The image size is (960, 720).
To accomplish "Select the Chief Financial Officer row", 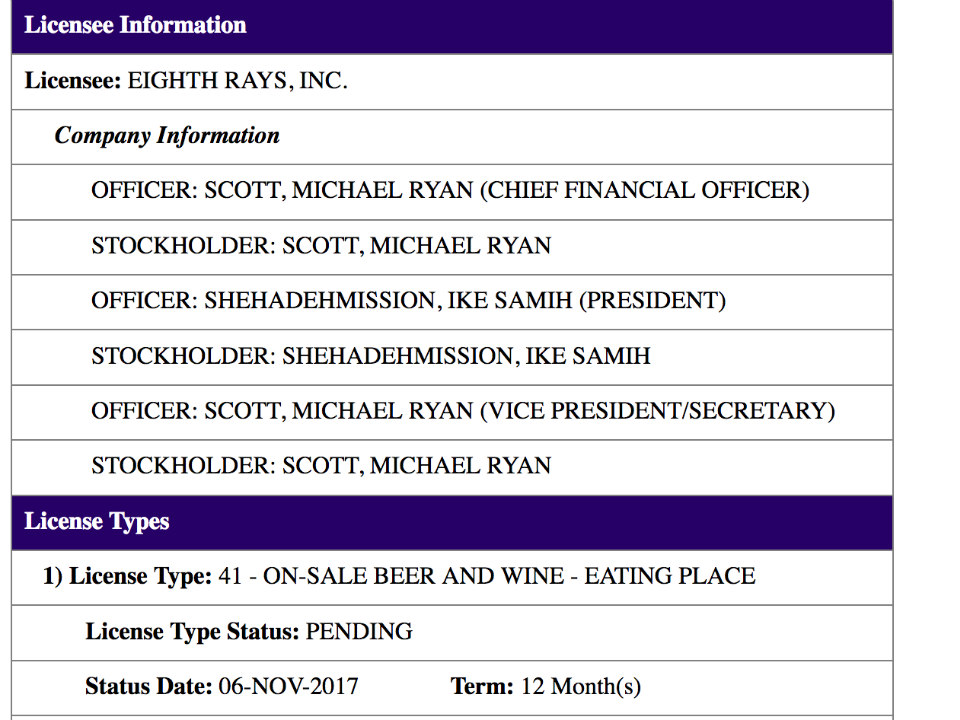I will 452,192.
